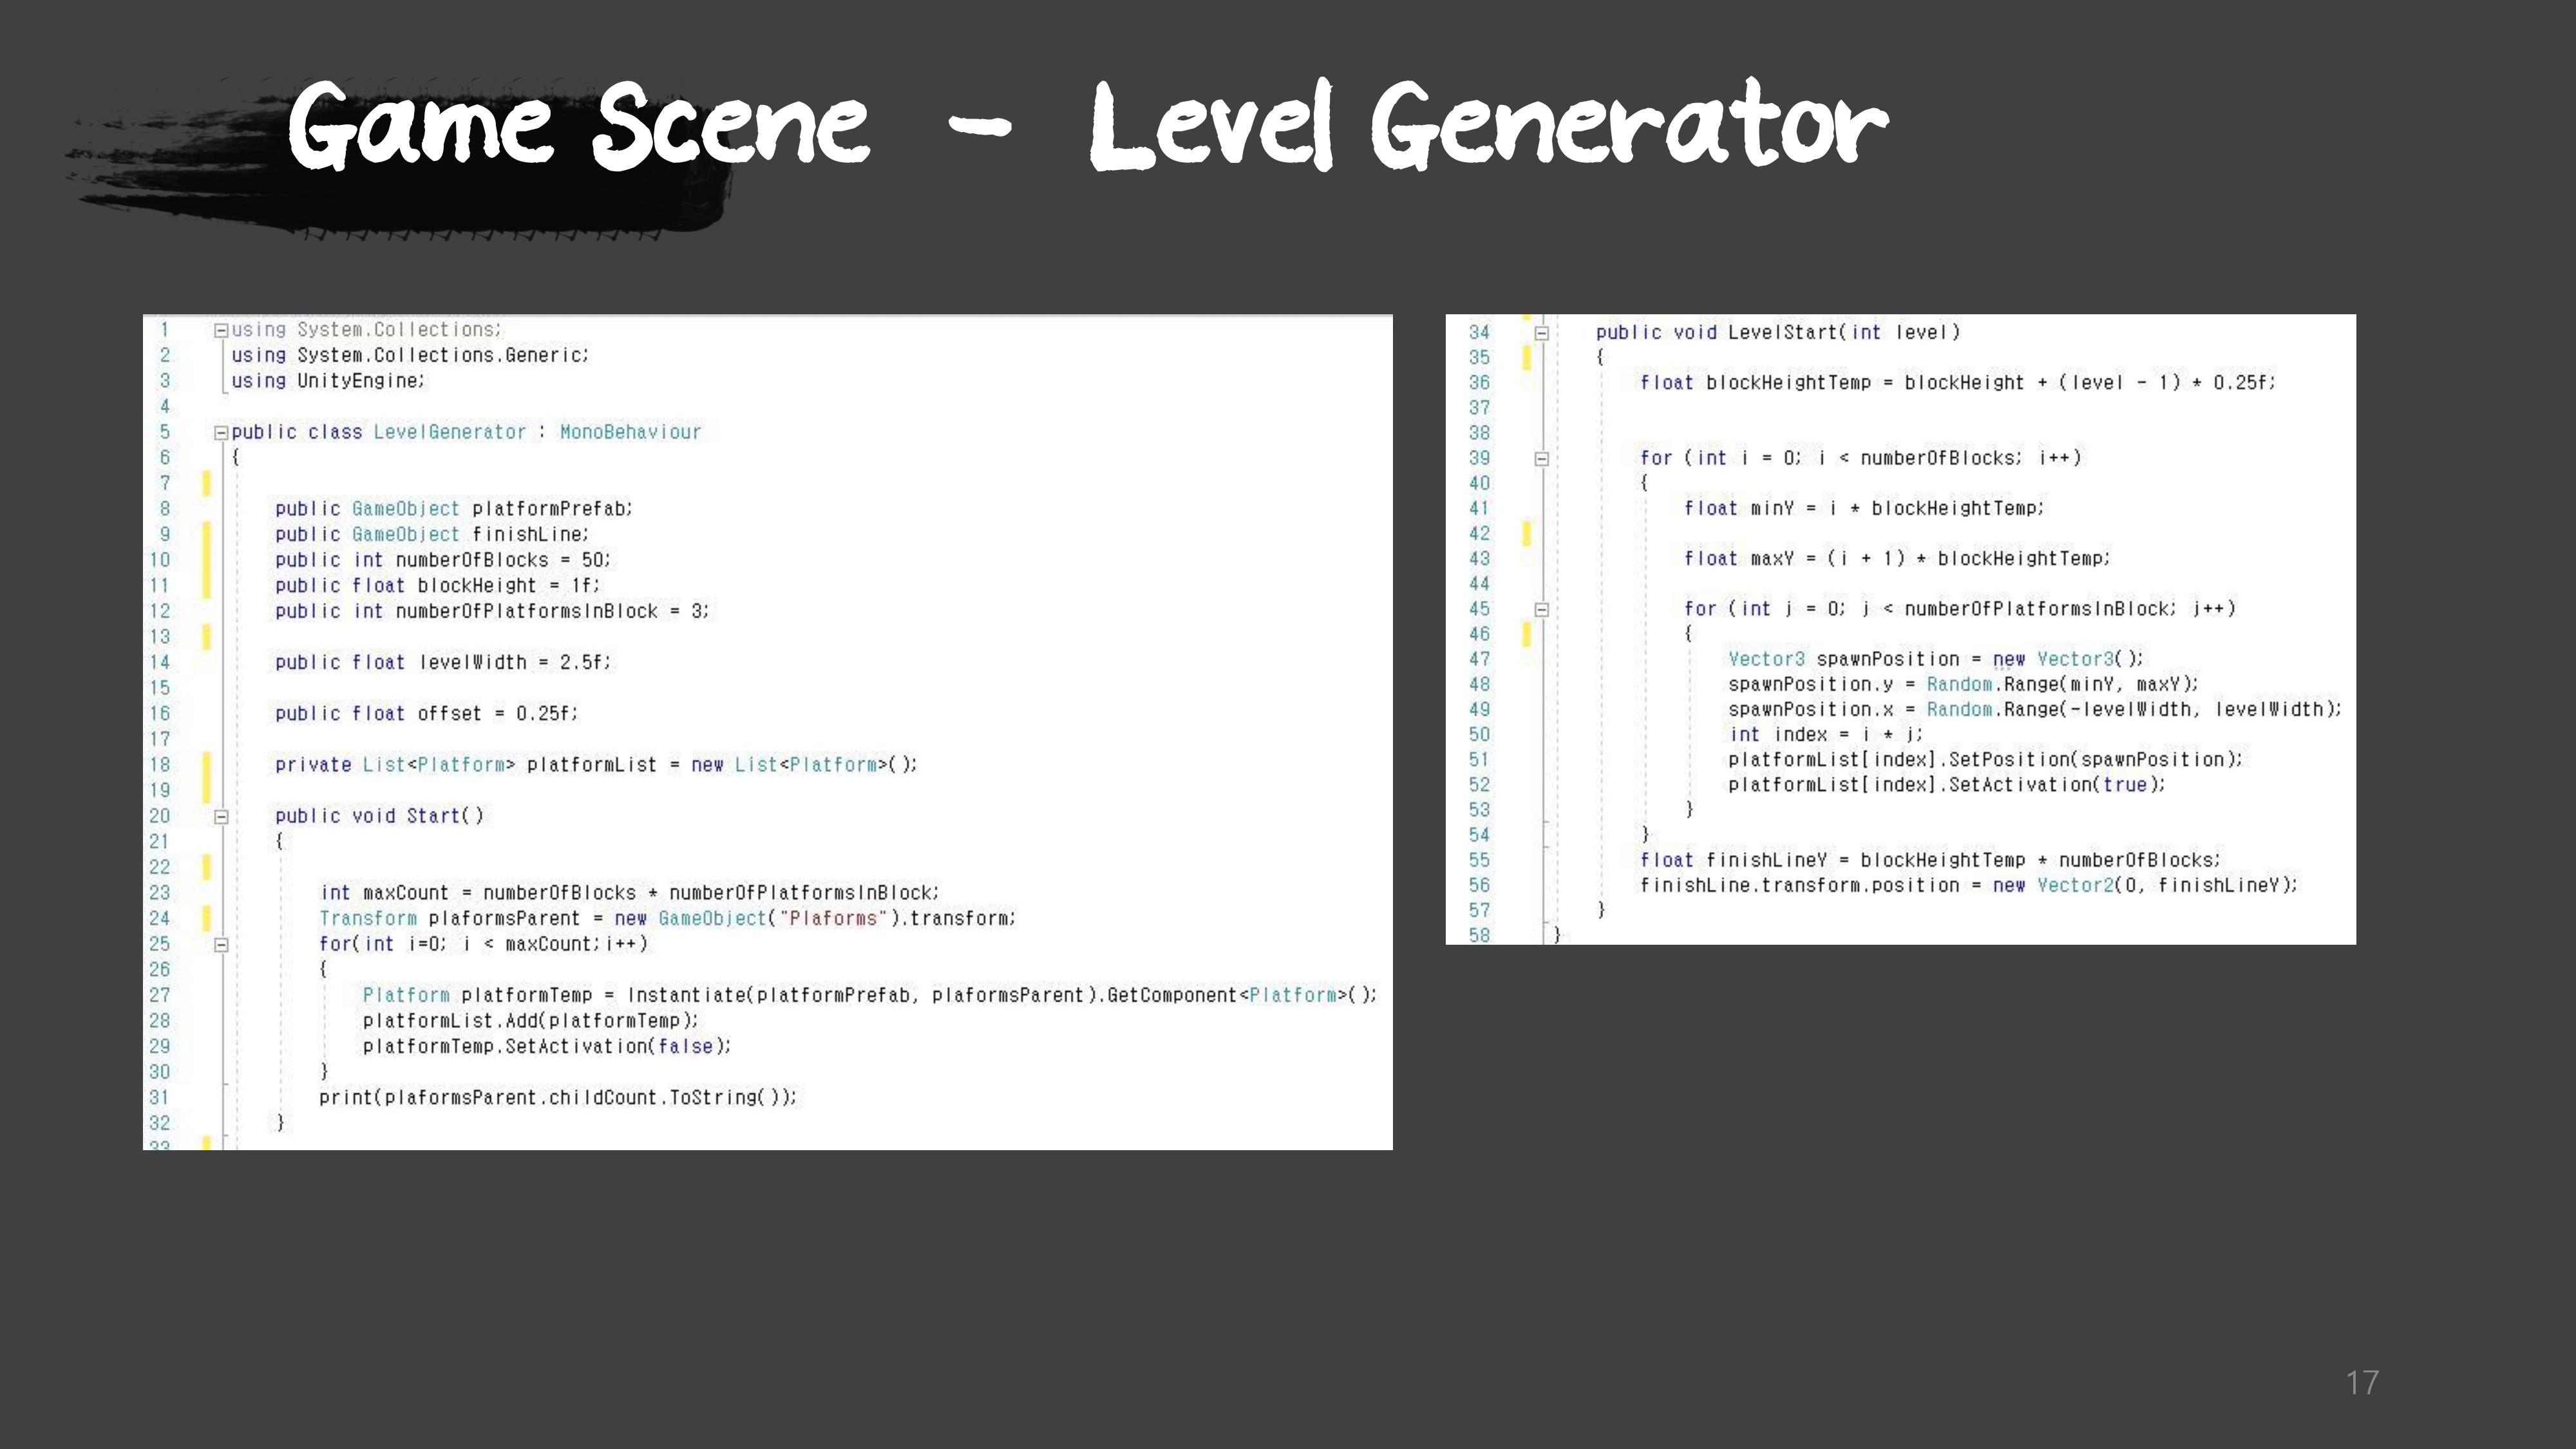Click the "Plaforms" string literal on line 24
Viewport: 2576px width, 1449px height.
[x=833, y=919]
